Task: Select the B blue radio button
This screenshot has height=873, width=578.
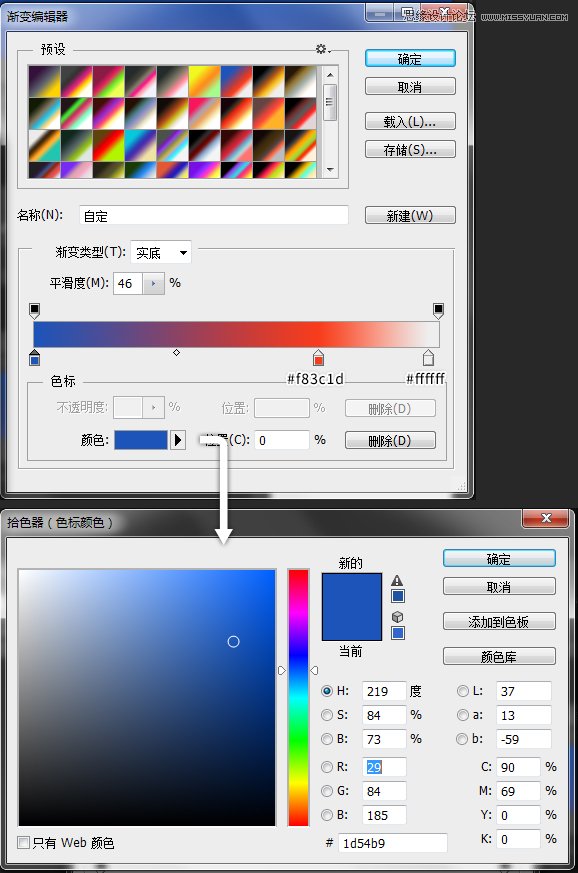Action: (x=327, y=815)
